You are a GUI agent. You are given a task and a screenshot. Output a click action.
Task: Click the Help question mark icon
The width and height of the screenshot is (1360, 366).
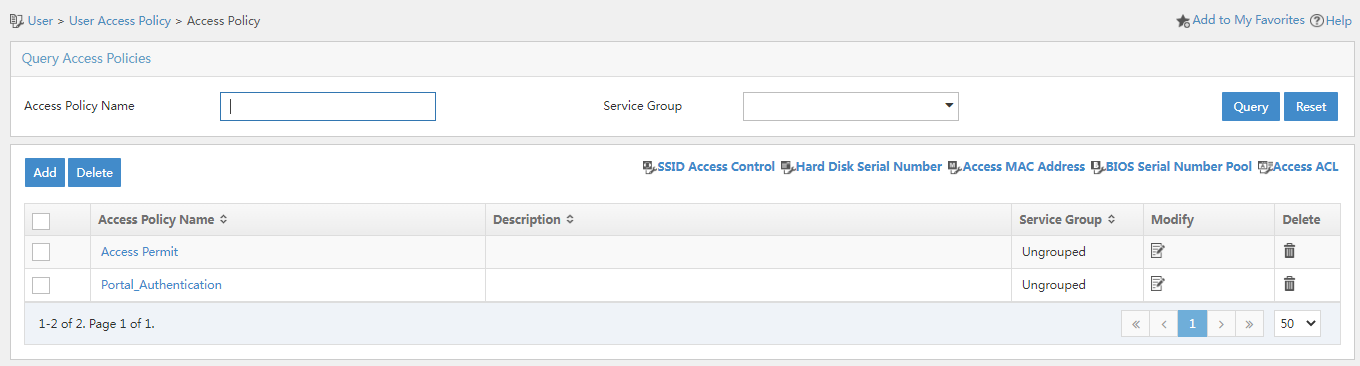pyautogui.click(x=1317, y=20)
